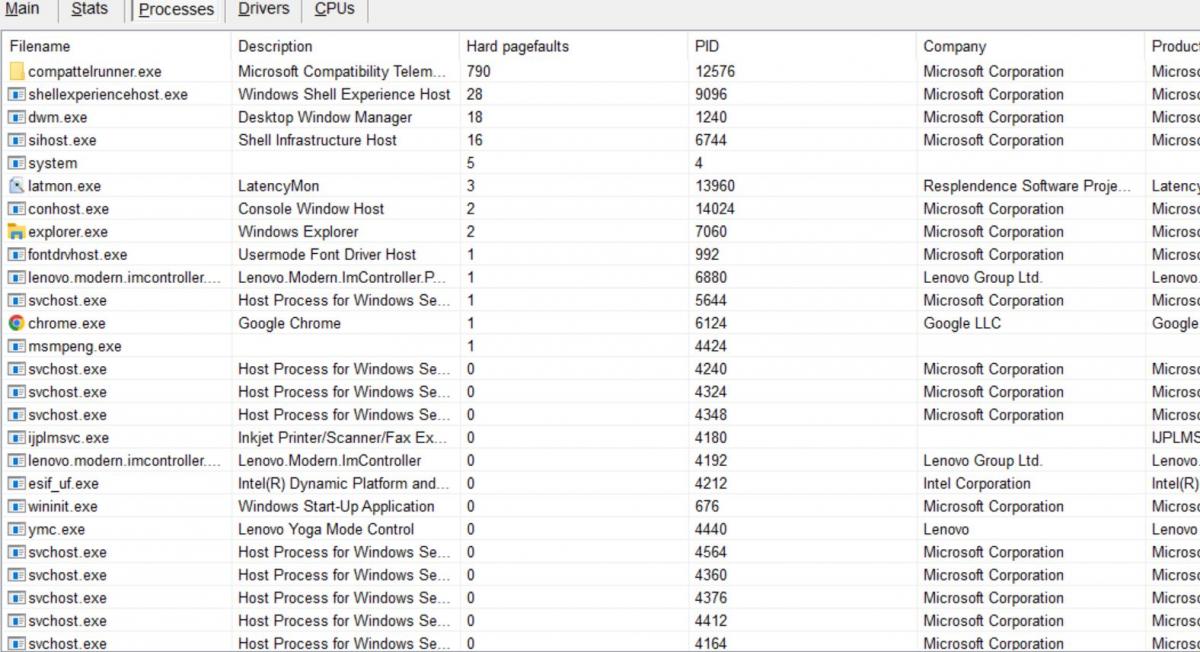Screen dimensions: 1200x652
Task: Click PID value 6124
Action: pos(712,324)
